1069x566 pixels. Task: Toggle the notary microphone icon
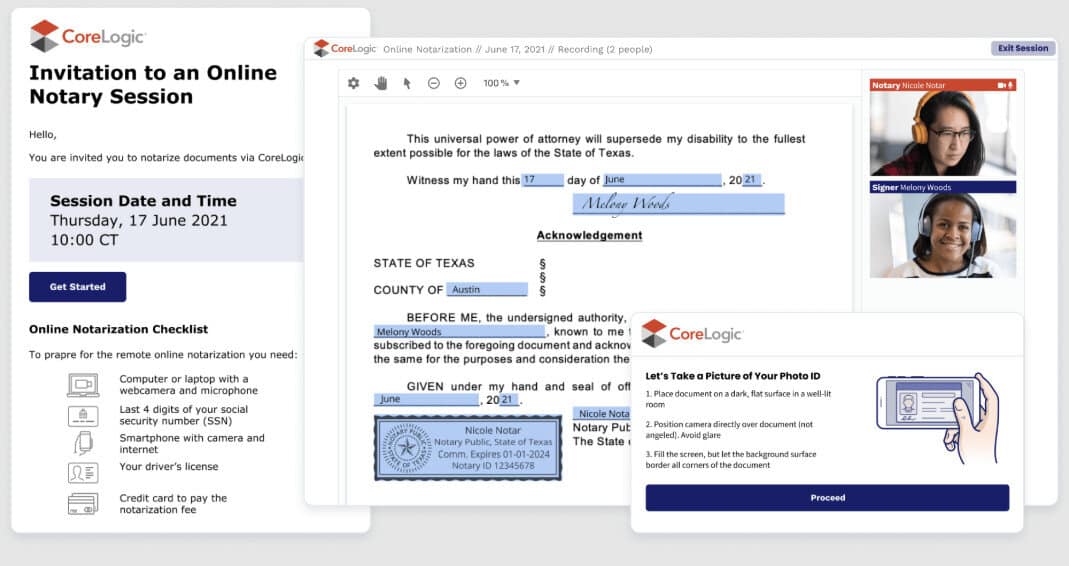[1010, 85]
